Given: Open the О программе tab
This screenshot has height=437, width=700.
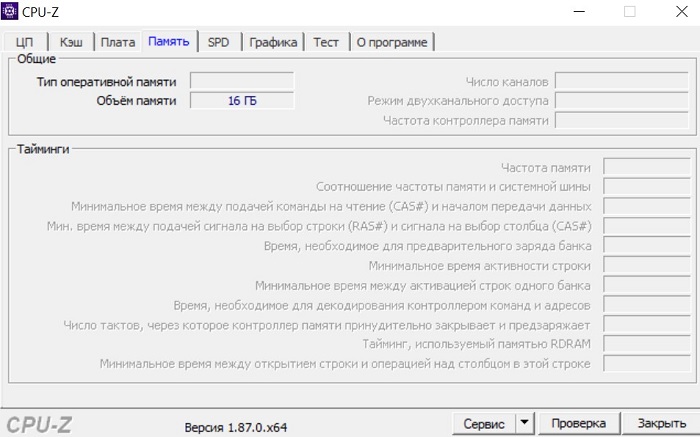Looking at the screenshot, I should [392, 42].
